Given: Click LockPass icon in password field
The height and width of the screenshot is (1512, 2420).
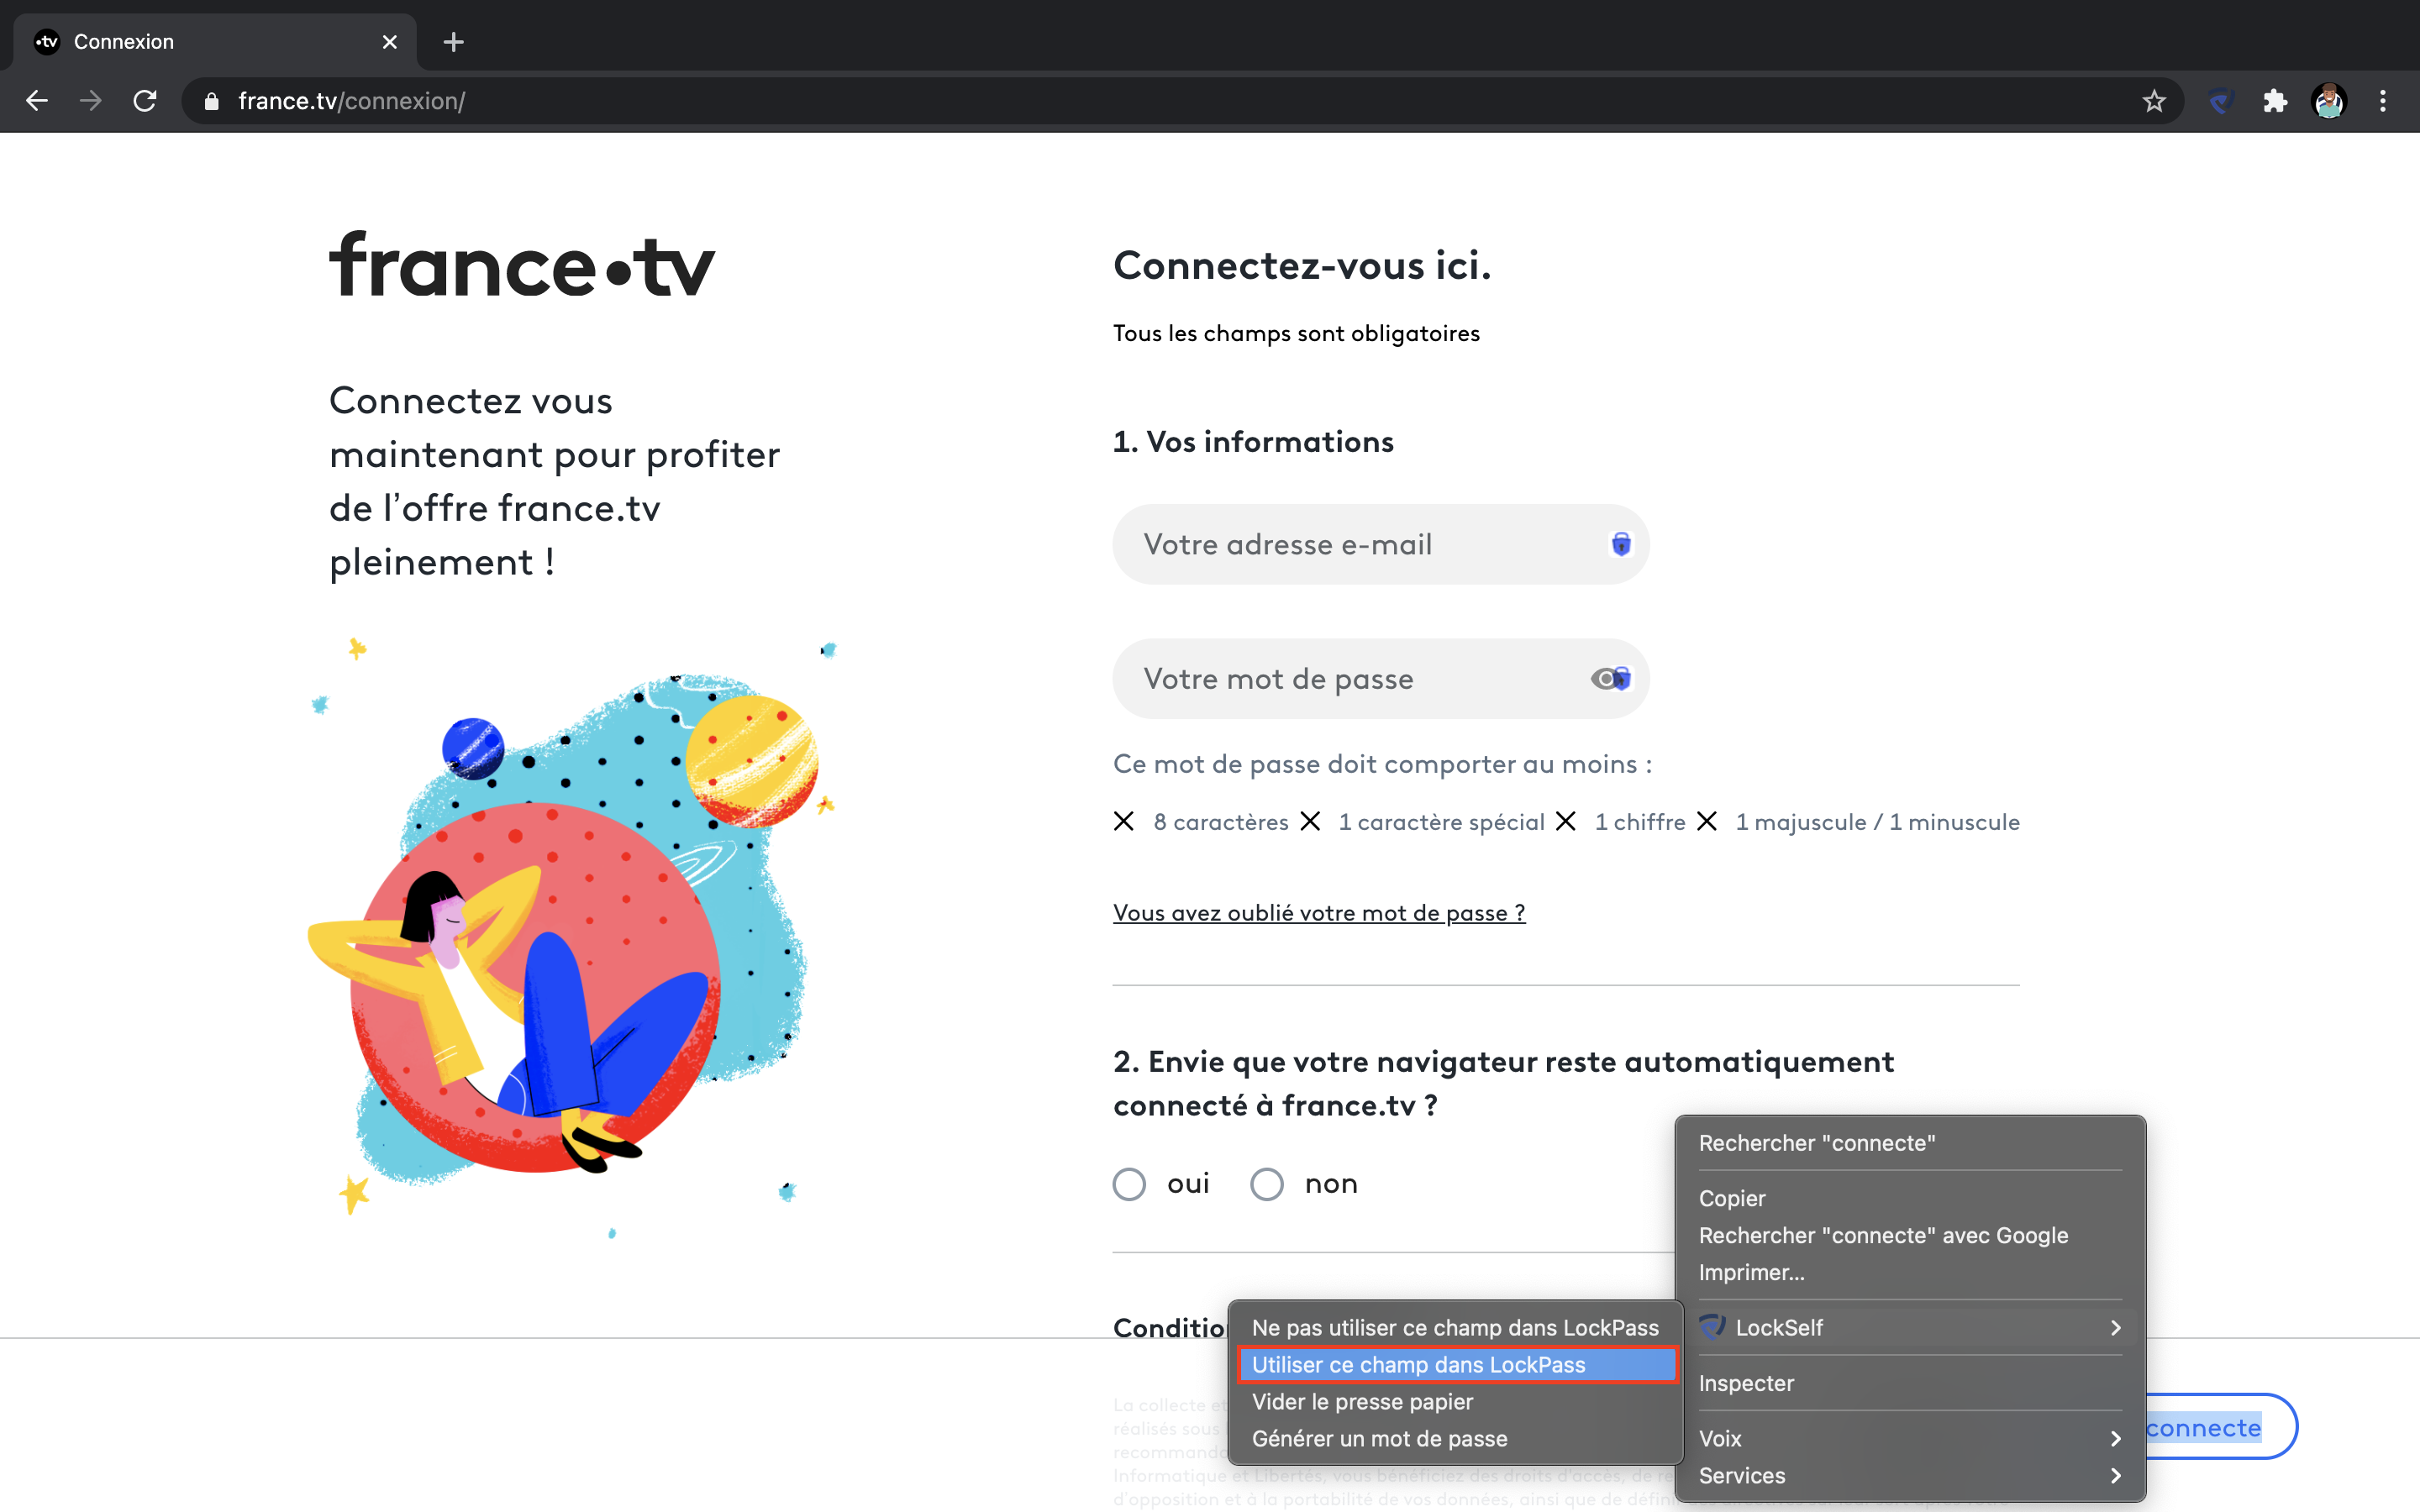Looking at the screenshot, I should point(1623,679).
